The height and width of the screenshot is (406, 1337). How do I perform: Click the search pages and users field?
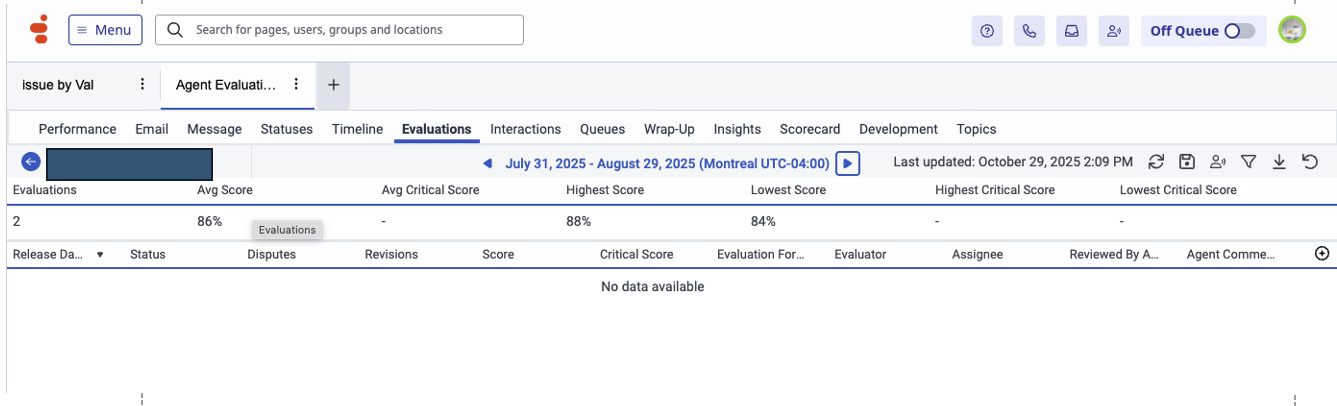coord(339,30)
